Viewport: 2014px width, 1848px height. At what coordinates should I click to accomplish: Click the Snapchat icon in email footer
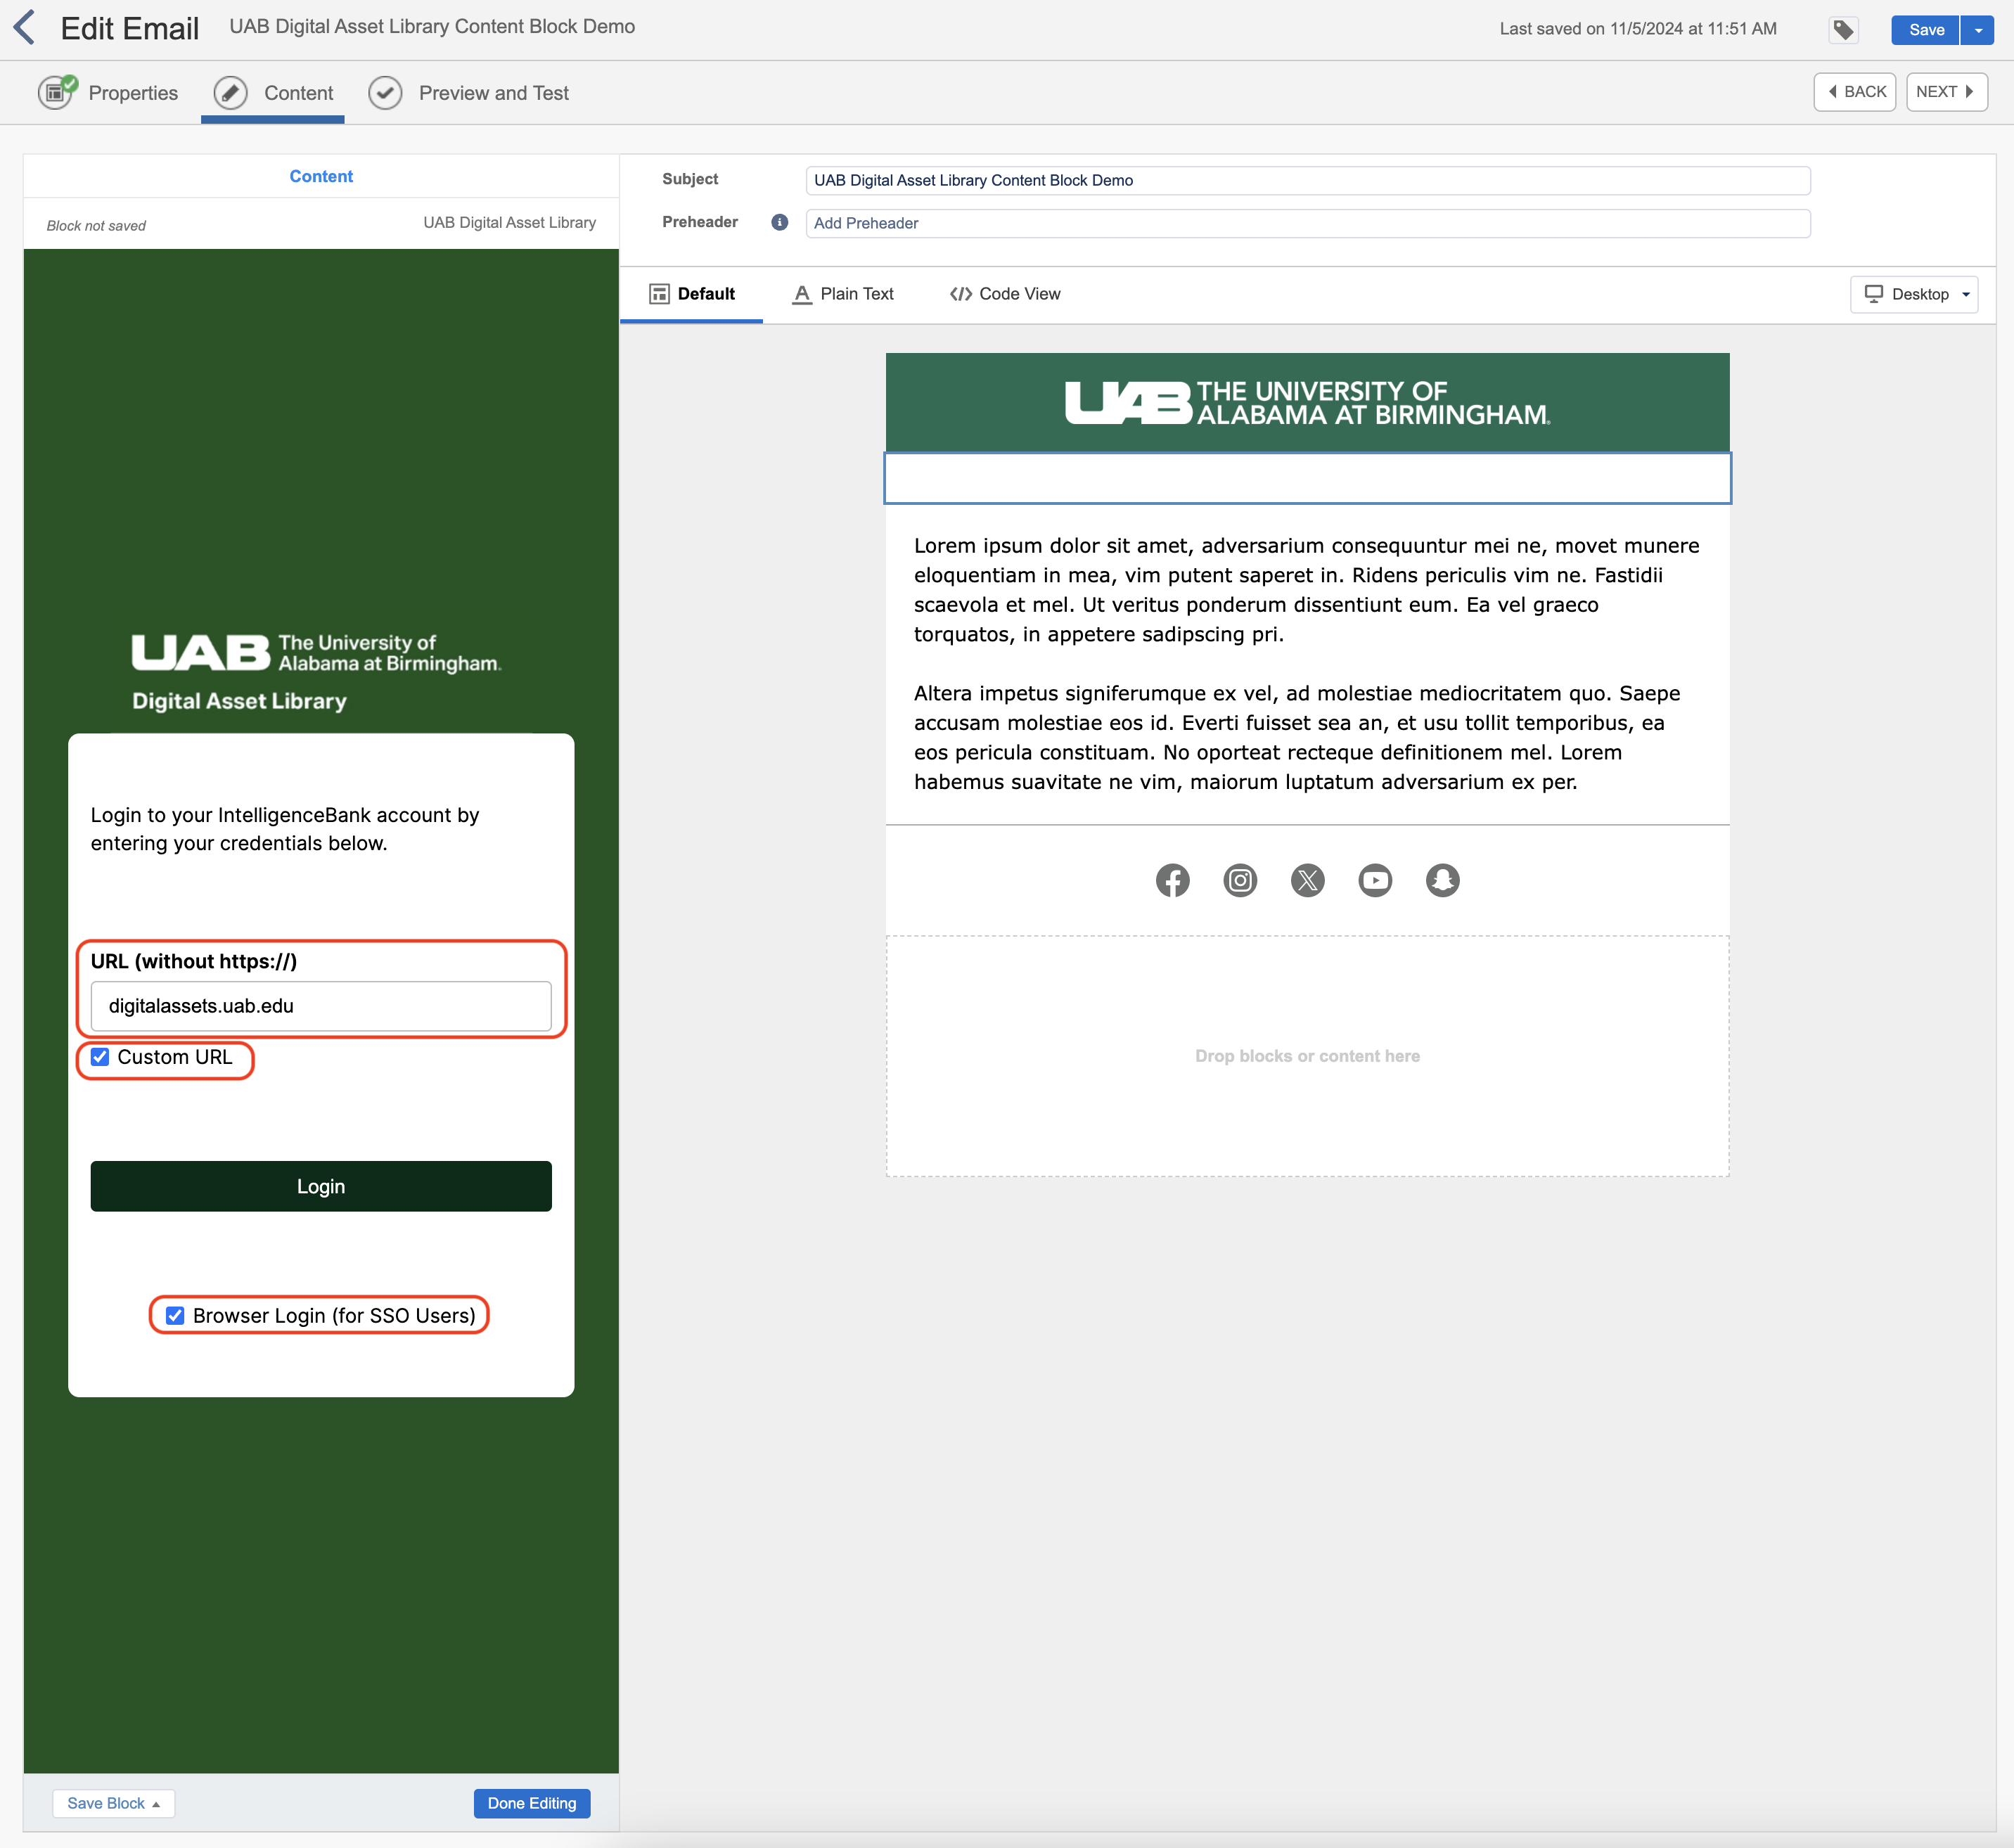click(1442, 880)
